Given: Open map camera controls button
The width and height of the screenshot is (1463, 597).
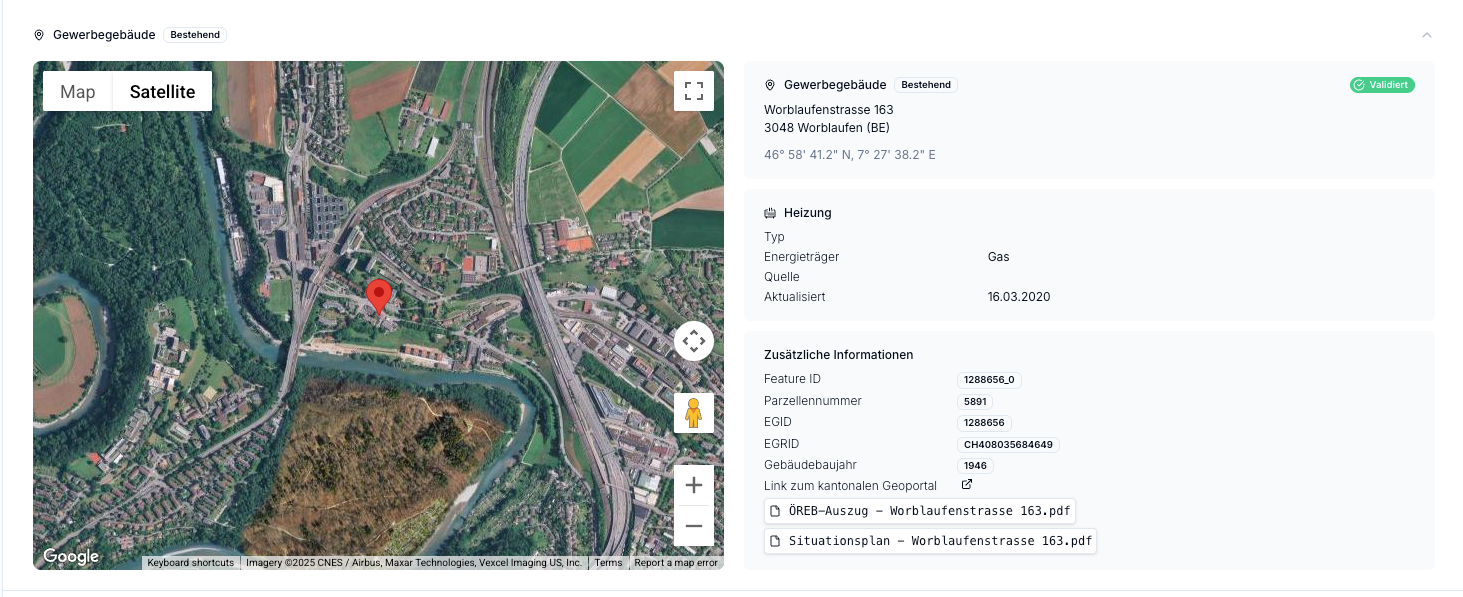Looking at the screenshot, I should 693,341.
